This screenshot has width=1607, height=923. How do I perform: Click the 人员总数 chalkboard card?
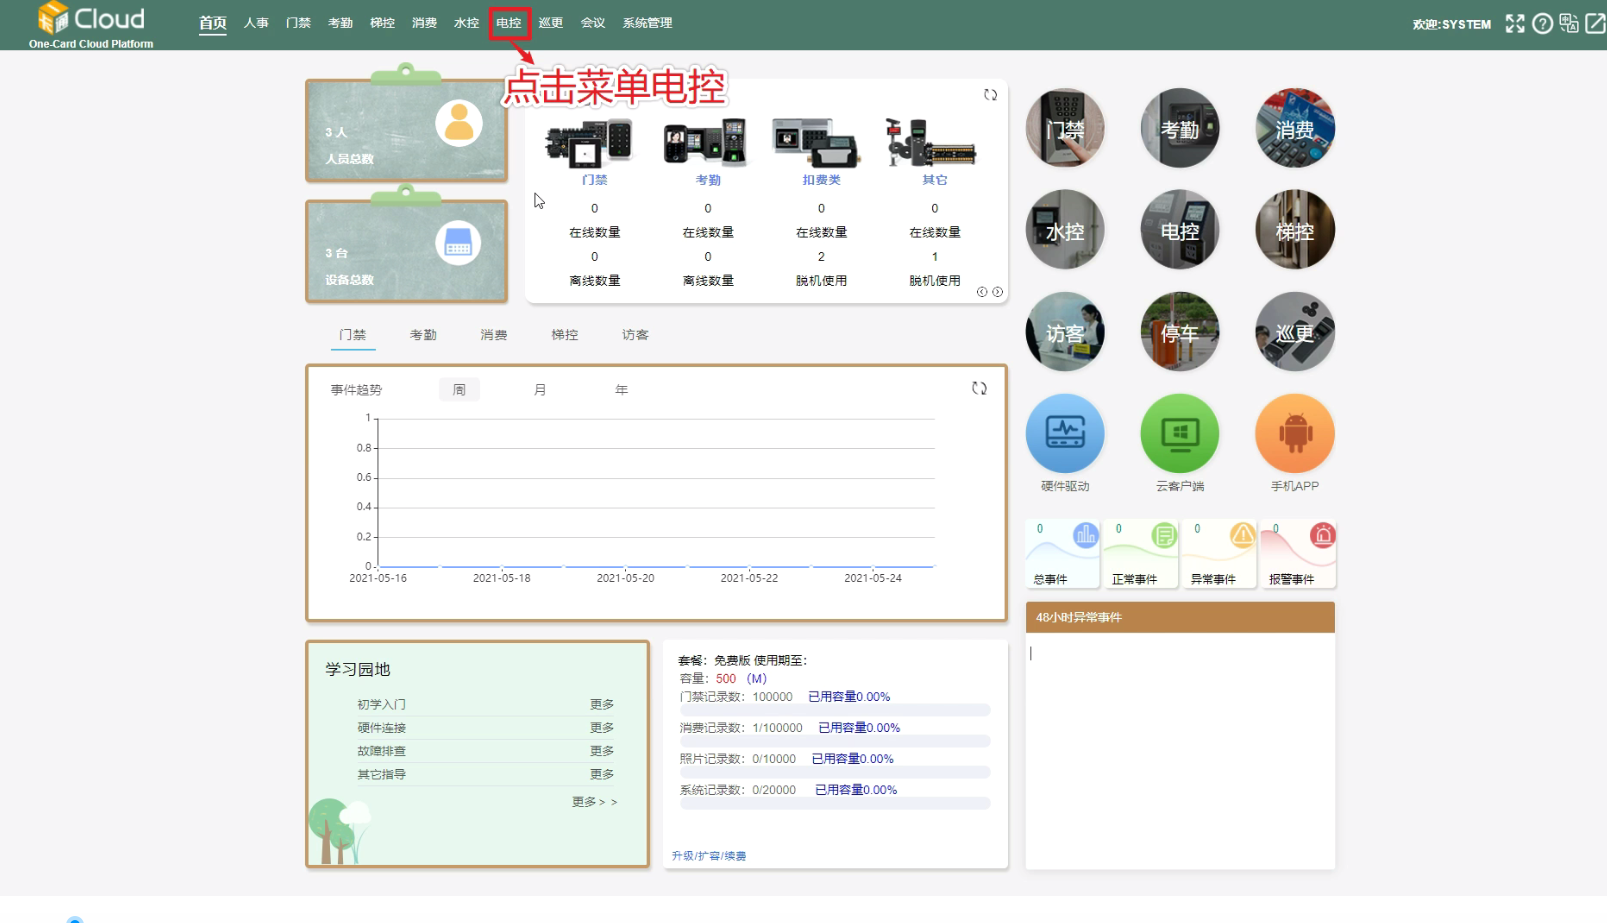[x=406, y=132]
